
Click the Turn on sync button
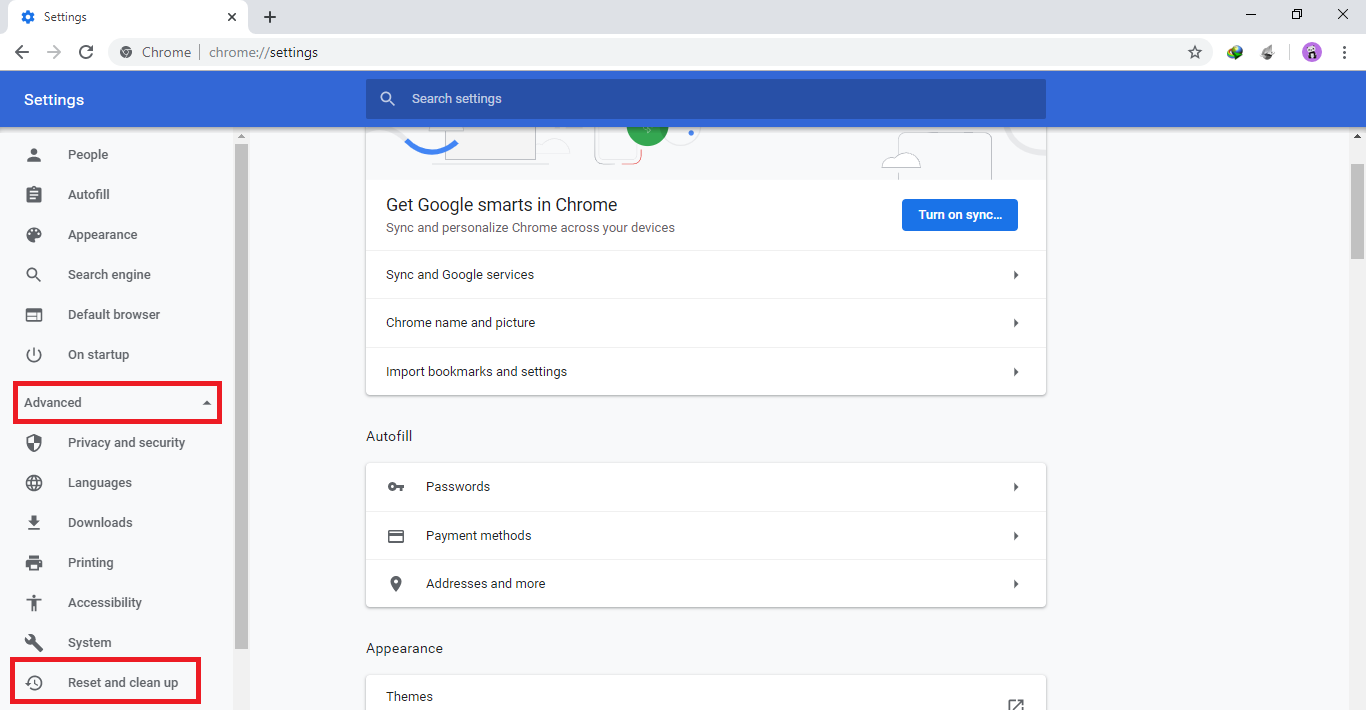pyautogui.click(x=960, y=215)
